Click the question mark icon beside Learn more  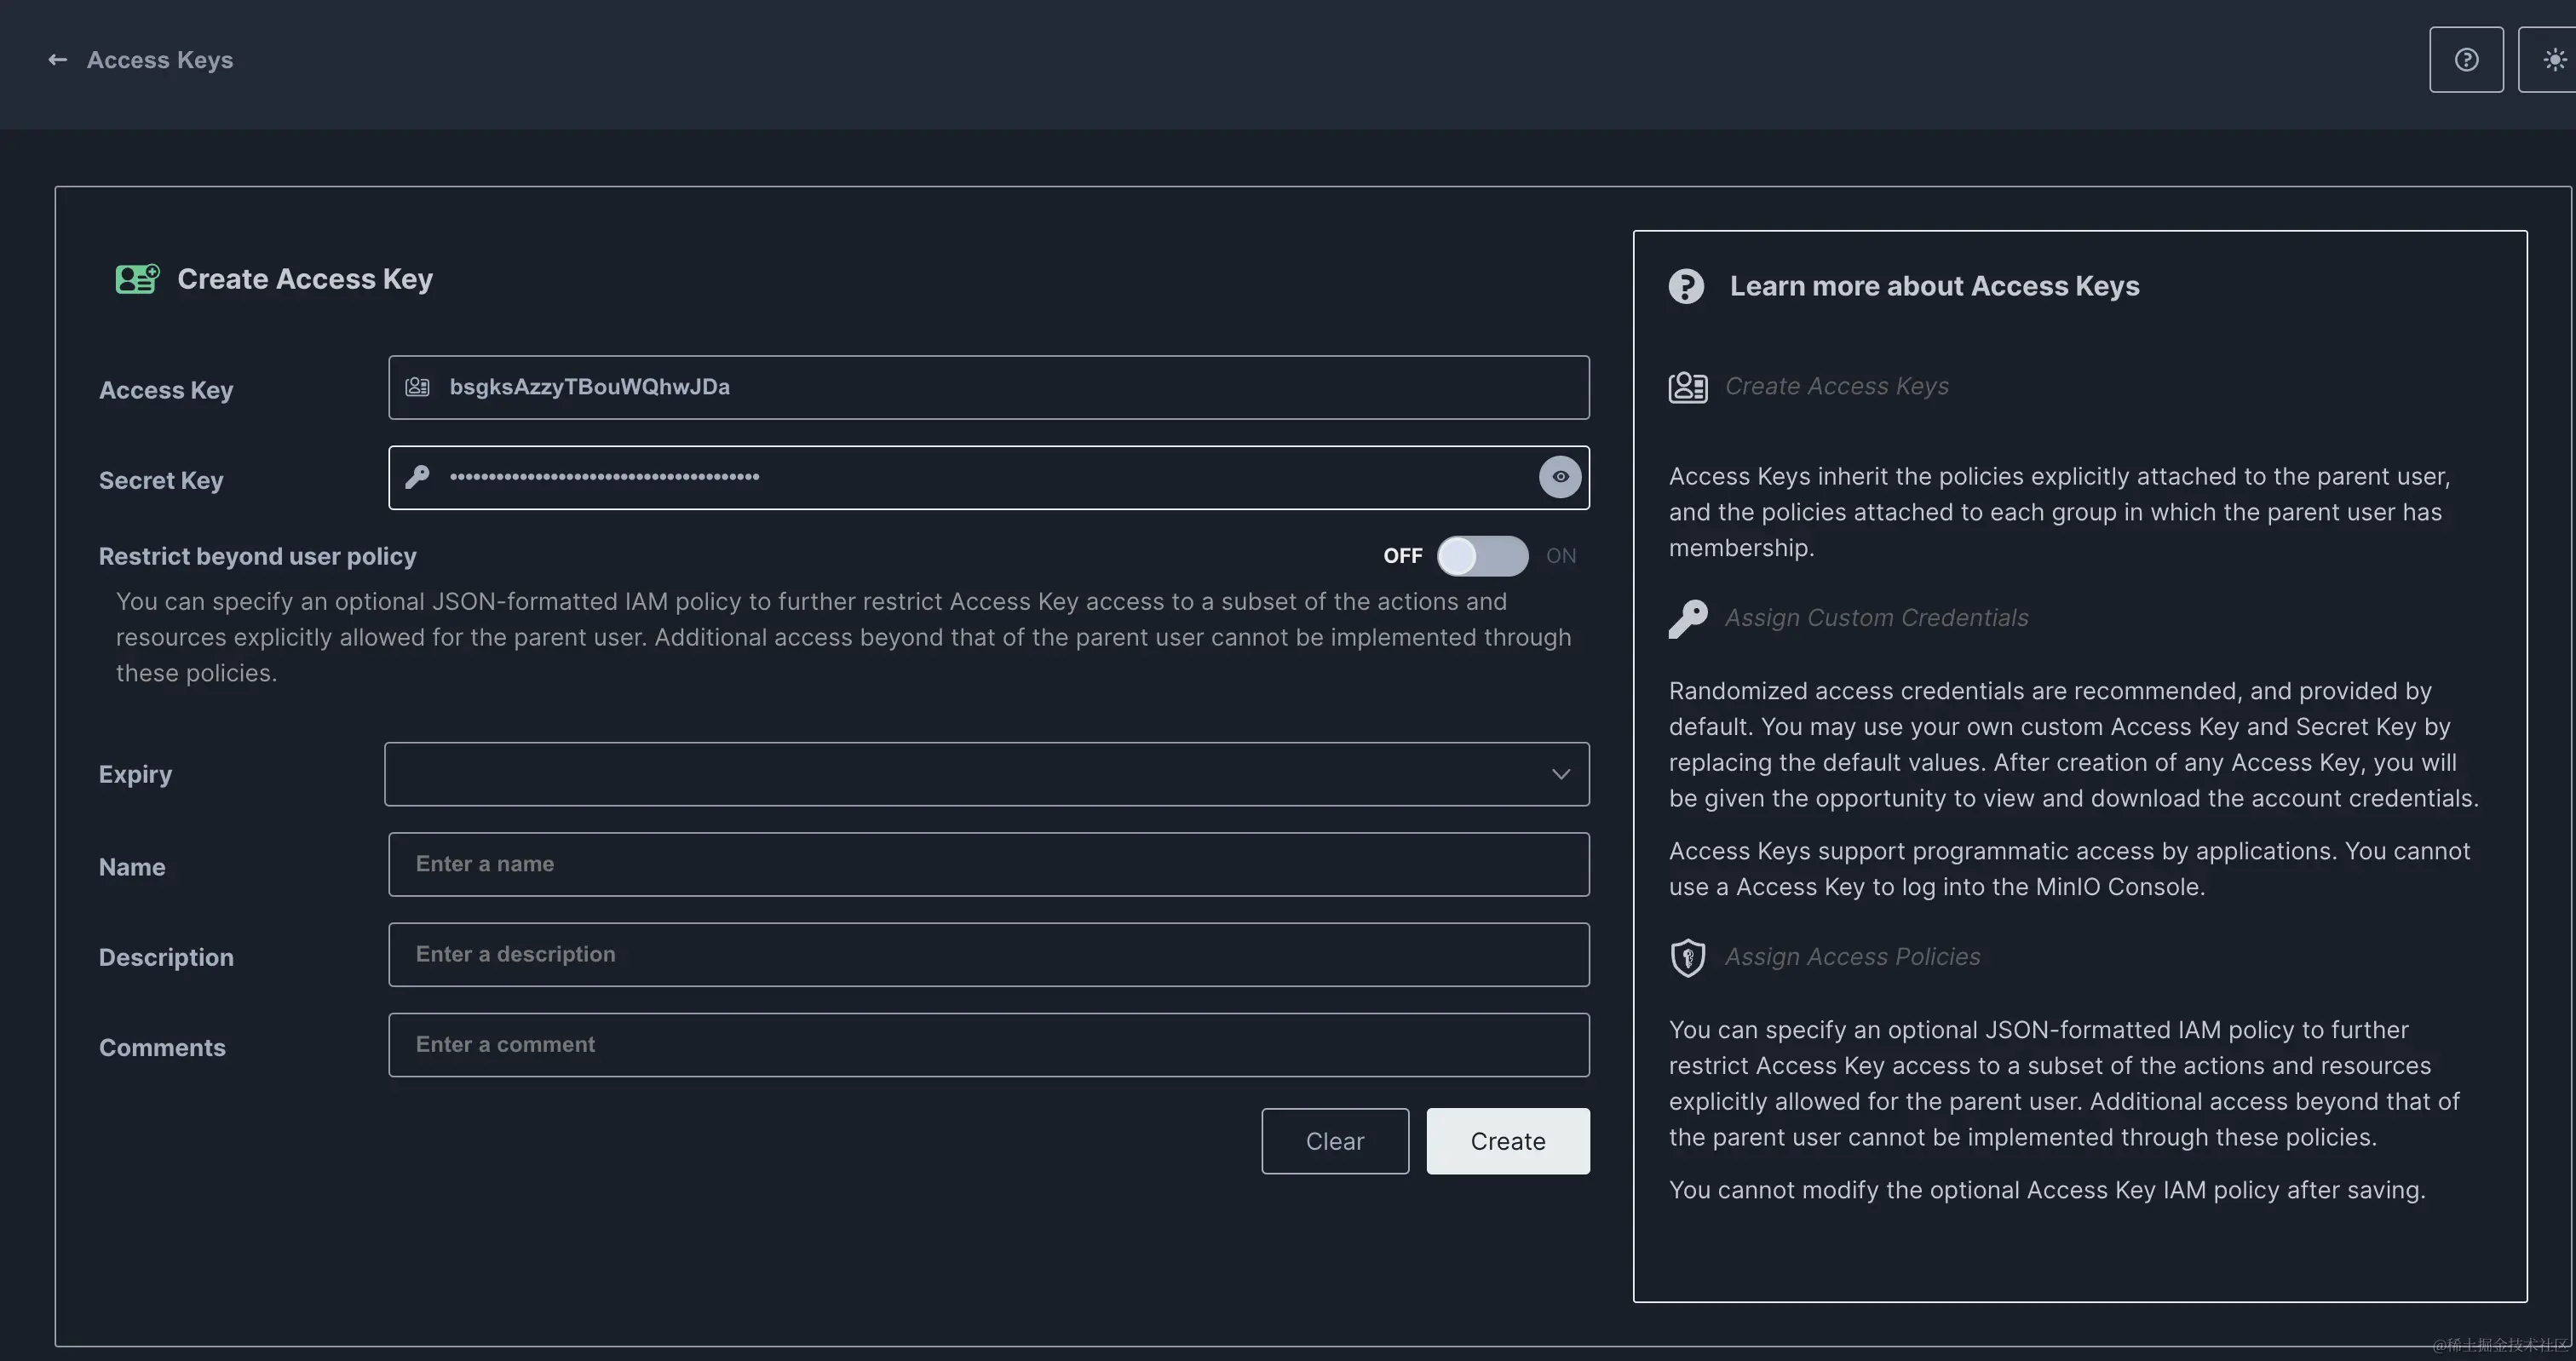tap(1686, 286)
